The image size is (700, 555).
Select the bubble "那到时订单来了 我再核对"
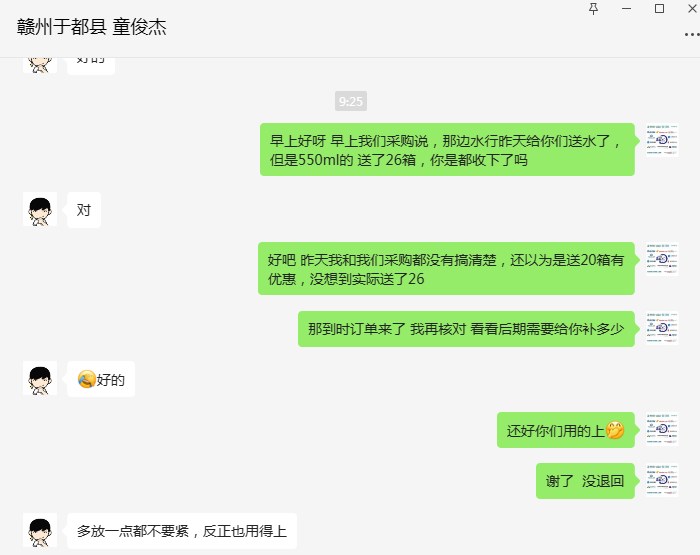[467, 329]
